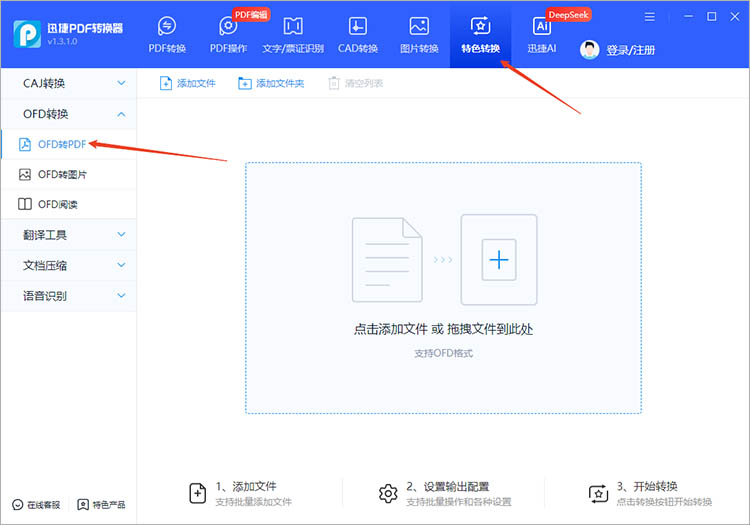The image size is (750, 525).
Task: Click the OFD转换 section header
Action: [x=69, y=114]
